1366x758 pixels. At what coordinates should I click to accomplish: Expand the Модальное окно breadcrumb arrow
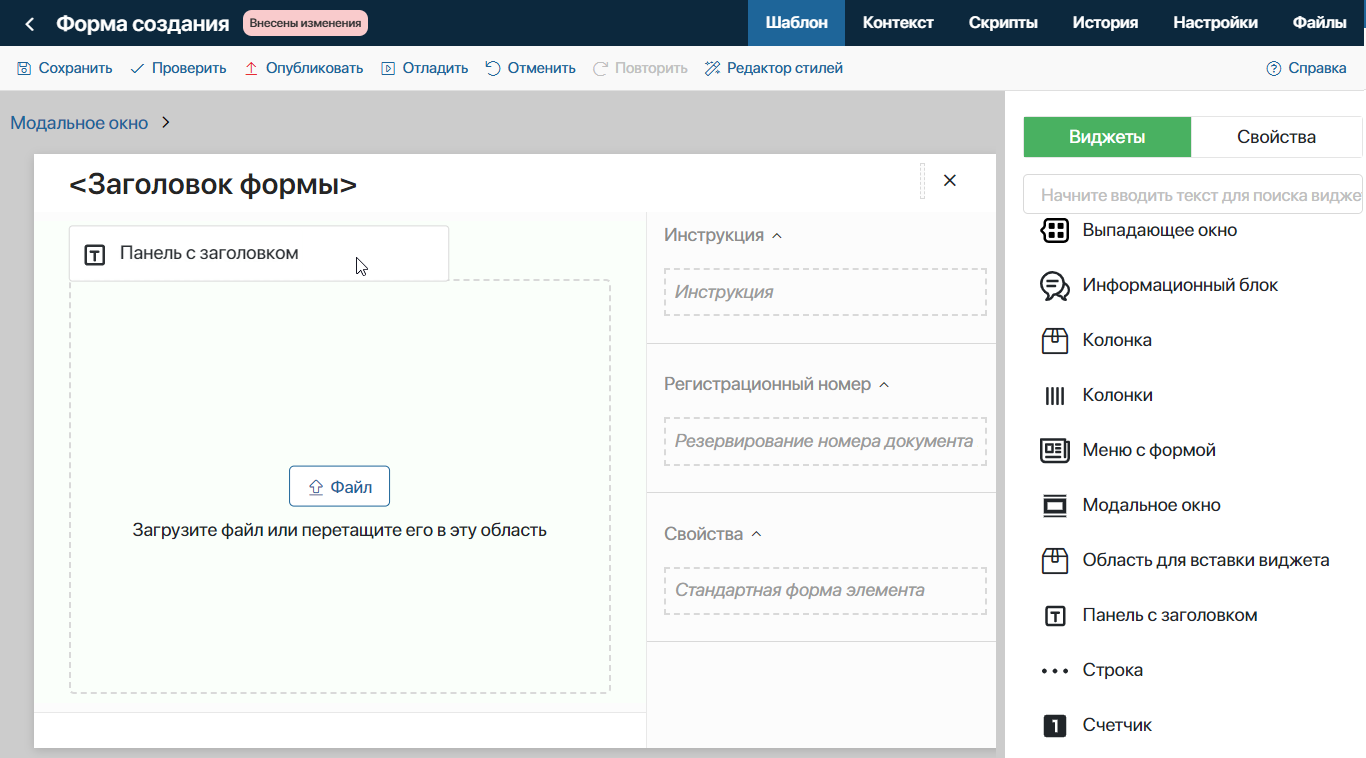pos(166,123)
